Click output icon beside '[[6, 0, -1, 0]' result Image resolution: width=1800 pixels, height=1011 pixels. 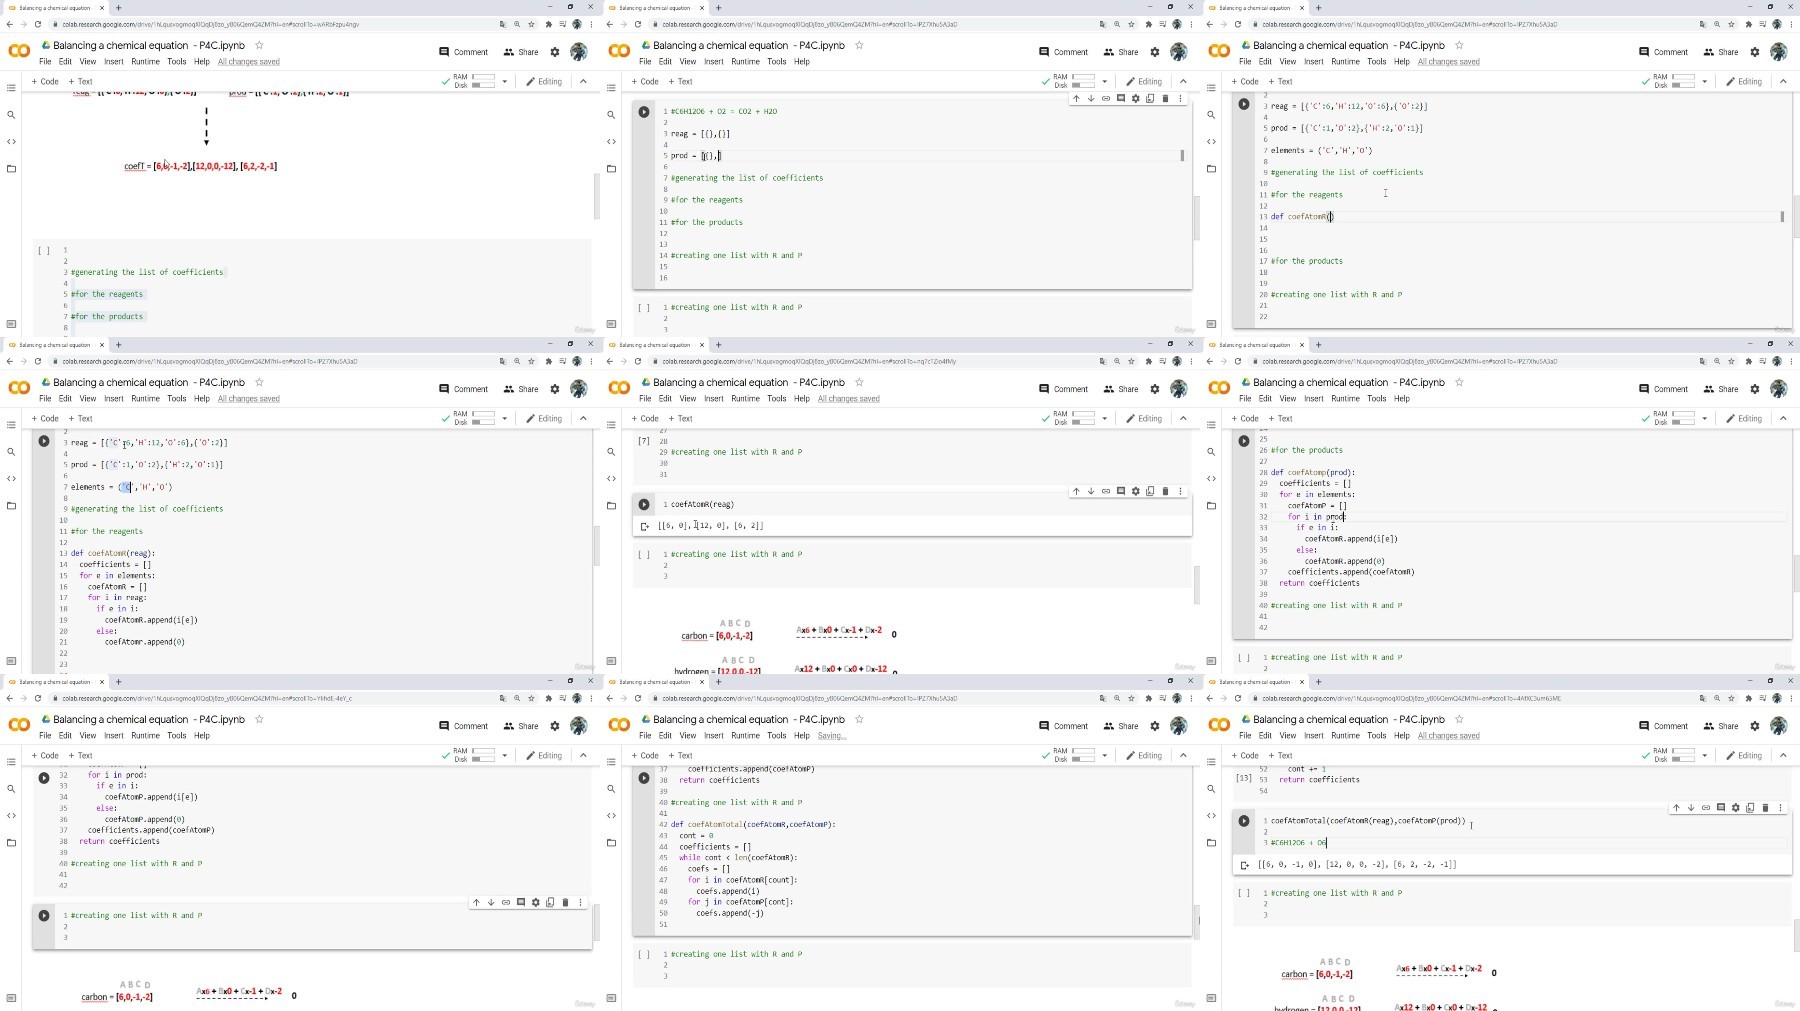pyautogui.click(x=1245, y=865)
